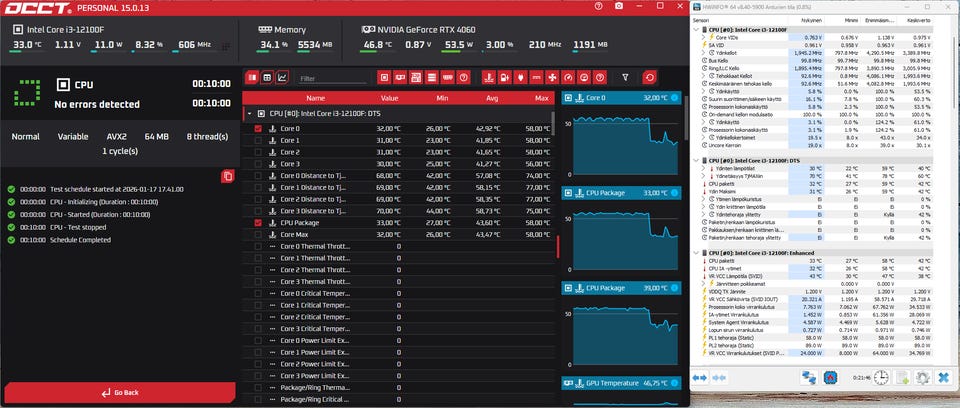The height and width of the screenshot is (408, 960).
Task: Type in the sensor Filter field
Action: point(333,78)
